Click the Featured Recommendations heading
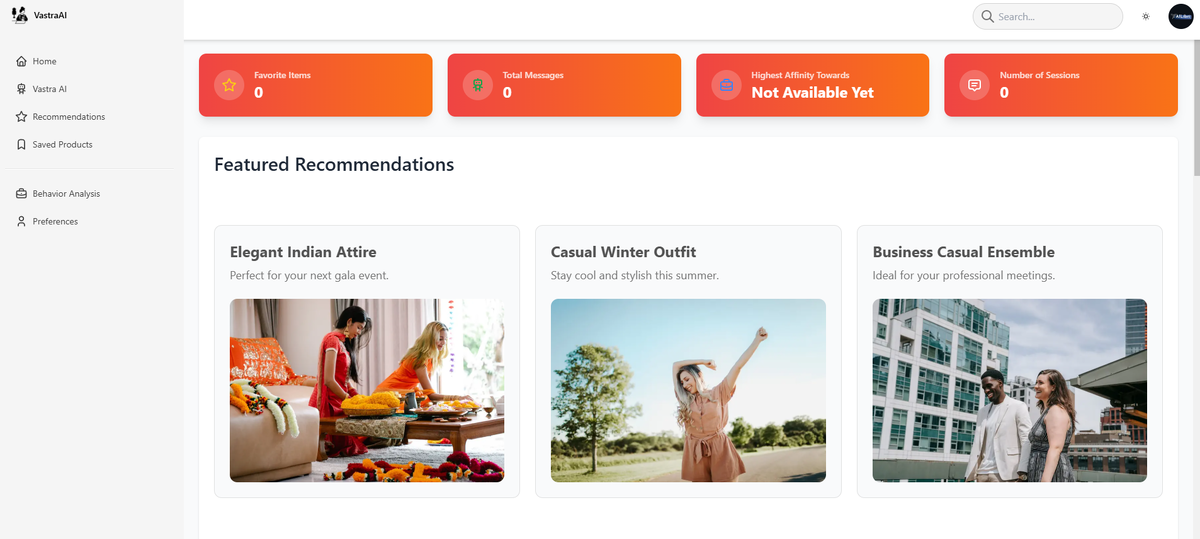 [334, 165]
